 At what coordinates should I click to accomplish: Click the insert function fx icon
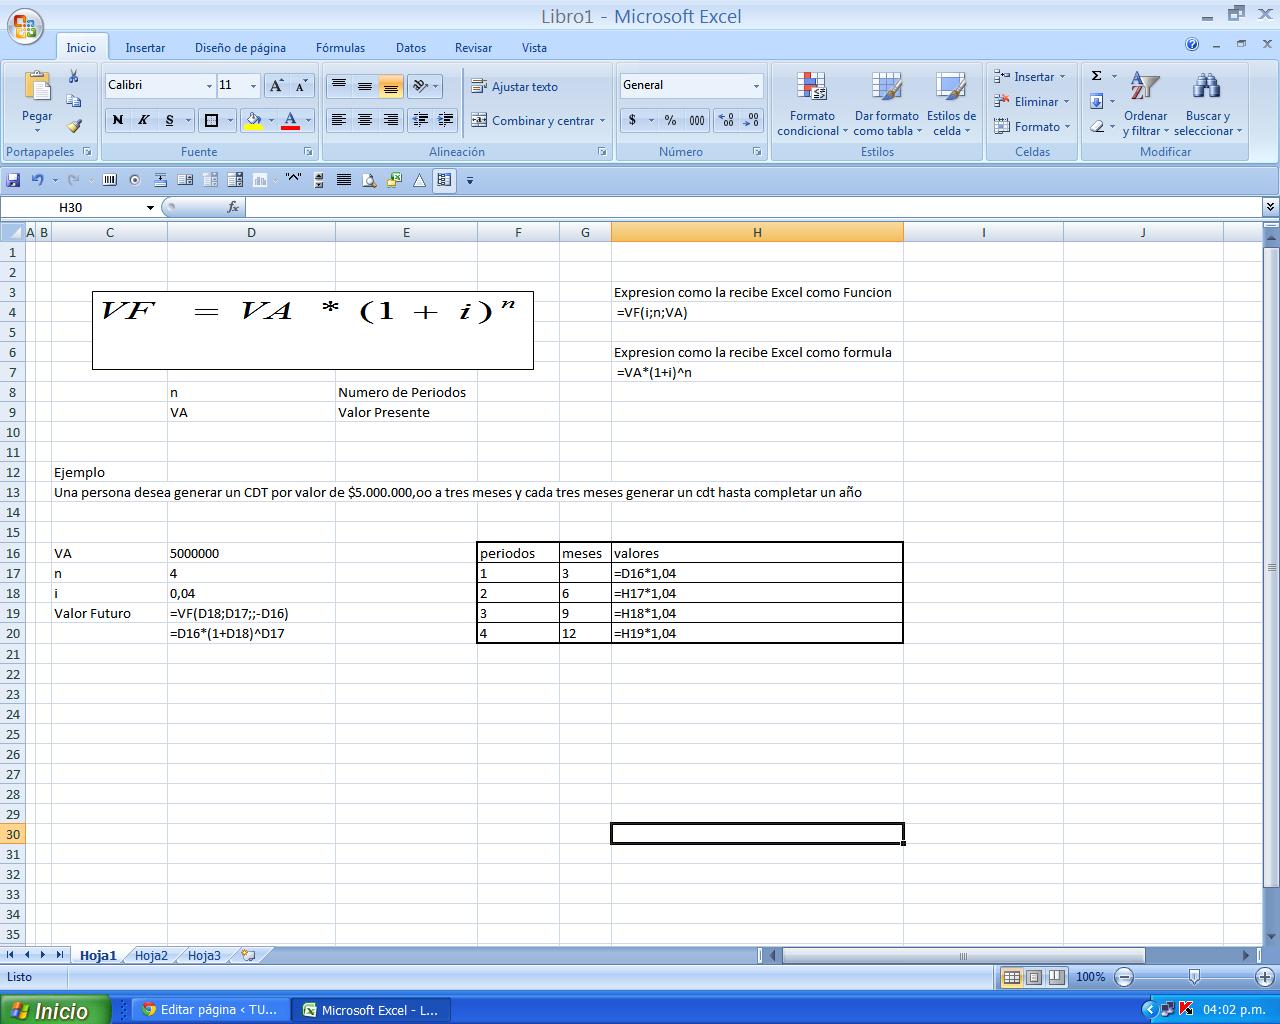(233, 207)
